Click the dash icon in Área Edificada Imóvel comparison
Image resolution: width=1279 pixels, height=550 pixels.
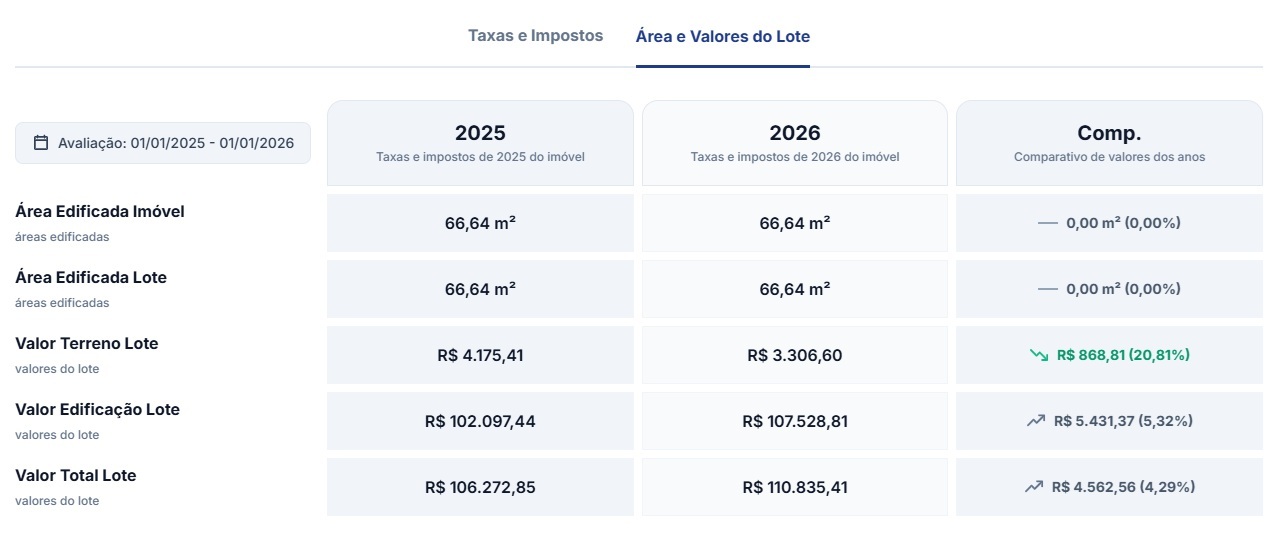pos(1047,223)
